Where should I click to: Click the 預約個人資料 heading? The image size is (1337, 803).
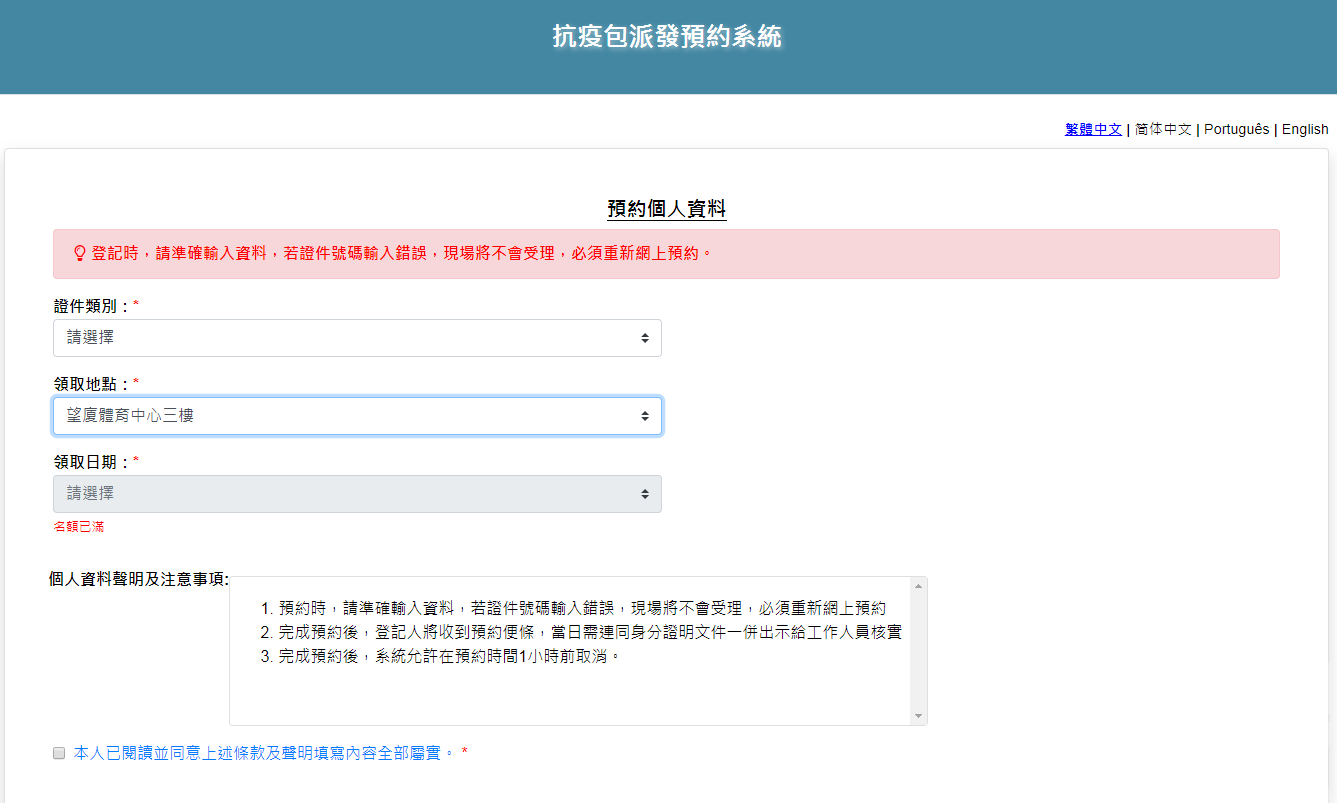pyautogui.click(x=667, y=209)
